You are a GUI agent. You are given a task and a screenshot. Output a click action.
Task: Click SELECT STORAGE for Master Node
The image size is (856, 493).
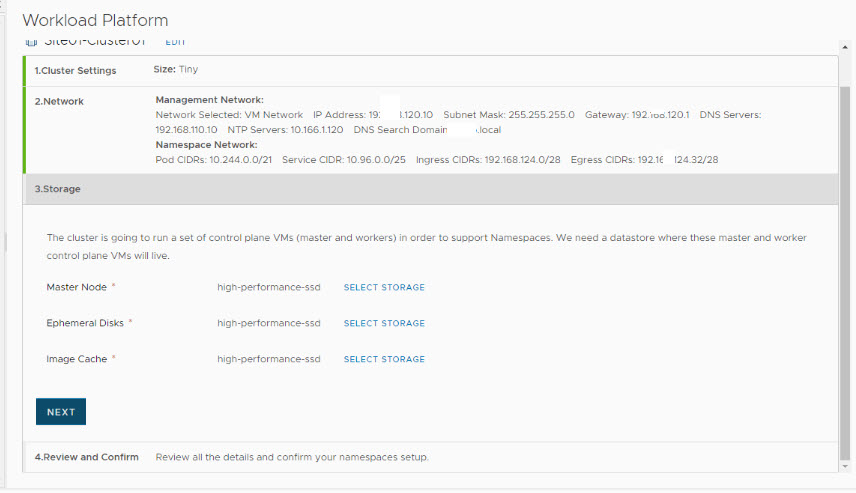[384, 288]
